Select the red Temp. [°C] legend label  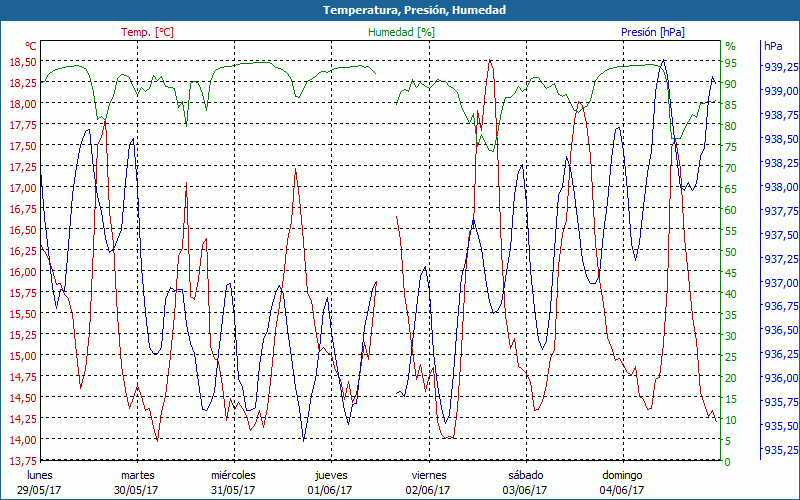click(x=147, y=32)
